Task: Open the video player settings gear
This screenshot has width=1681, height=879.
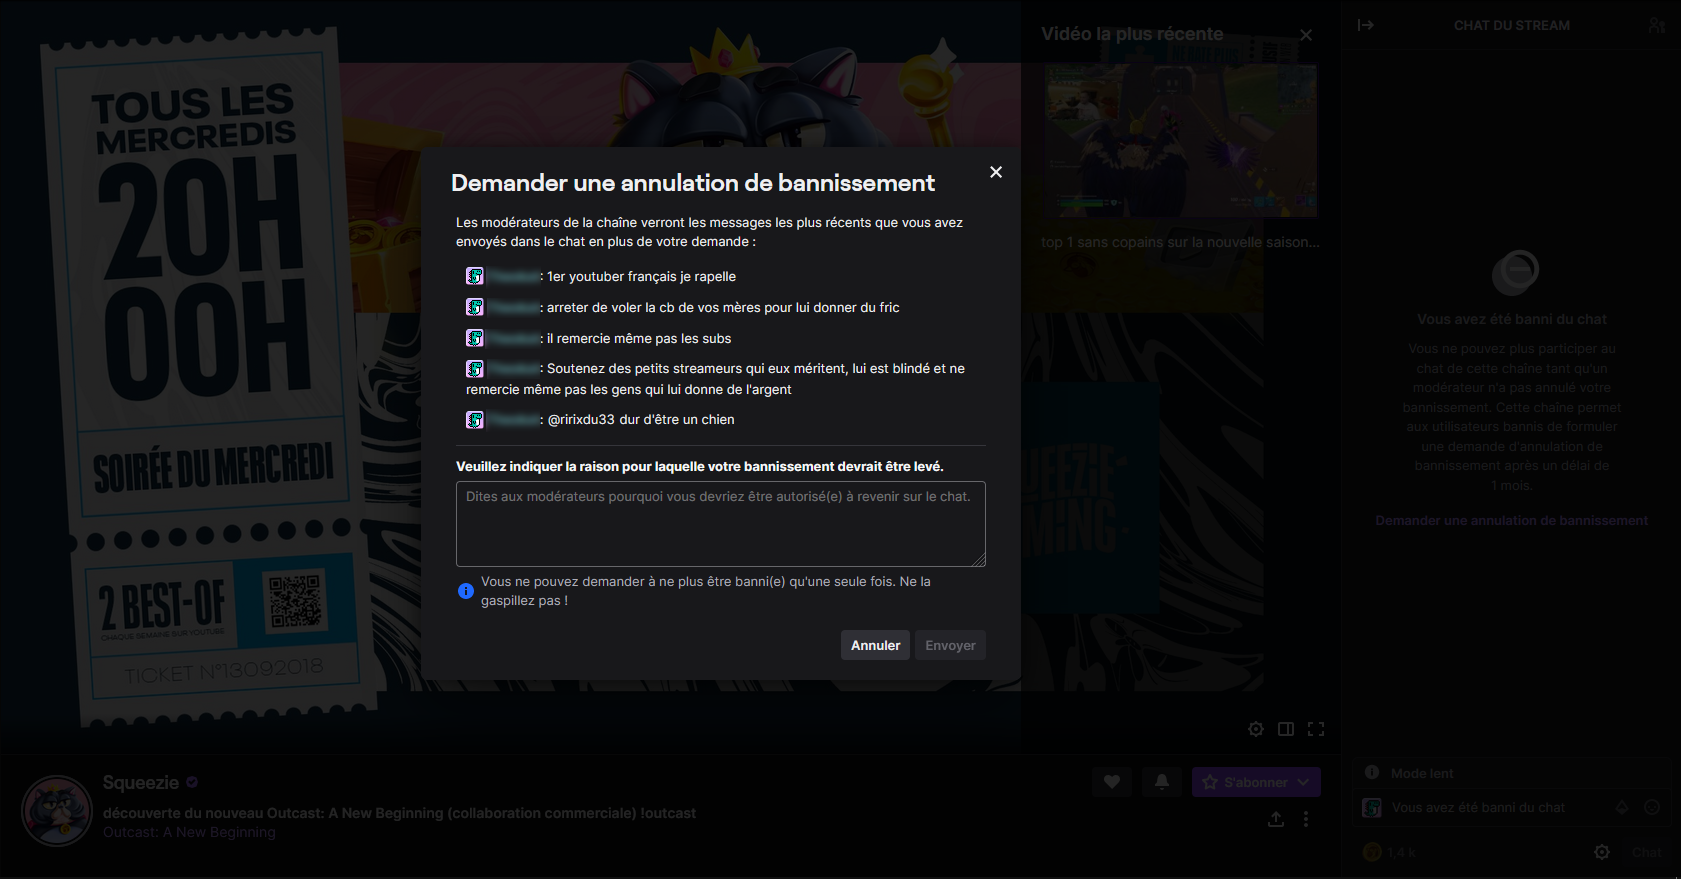Action: tap(1256, 729)
